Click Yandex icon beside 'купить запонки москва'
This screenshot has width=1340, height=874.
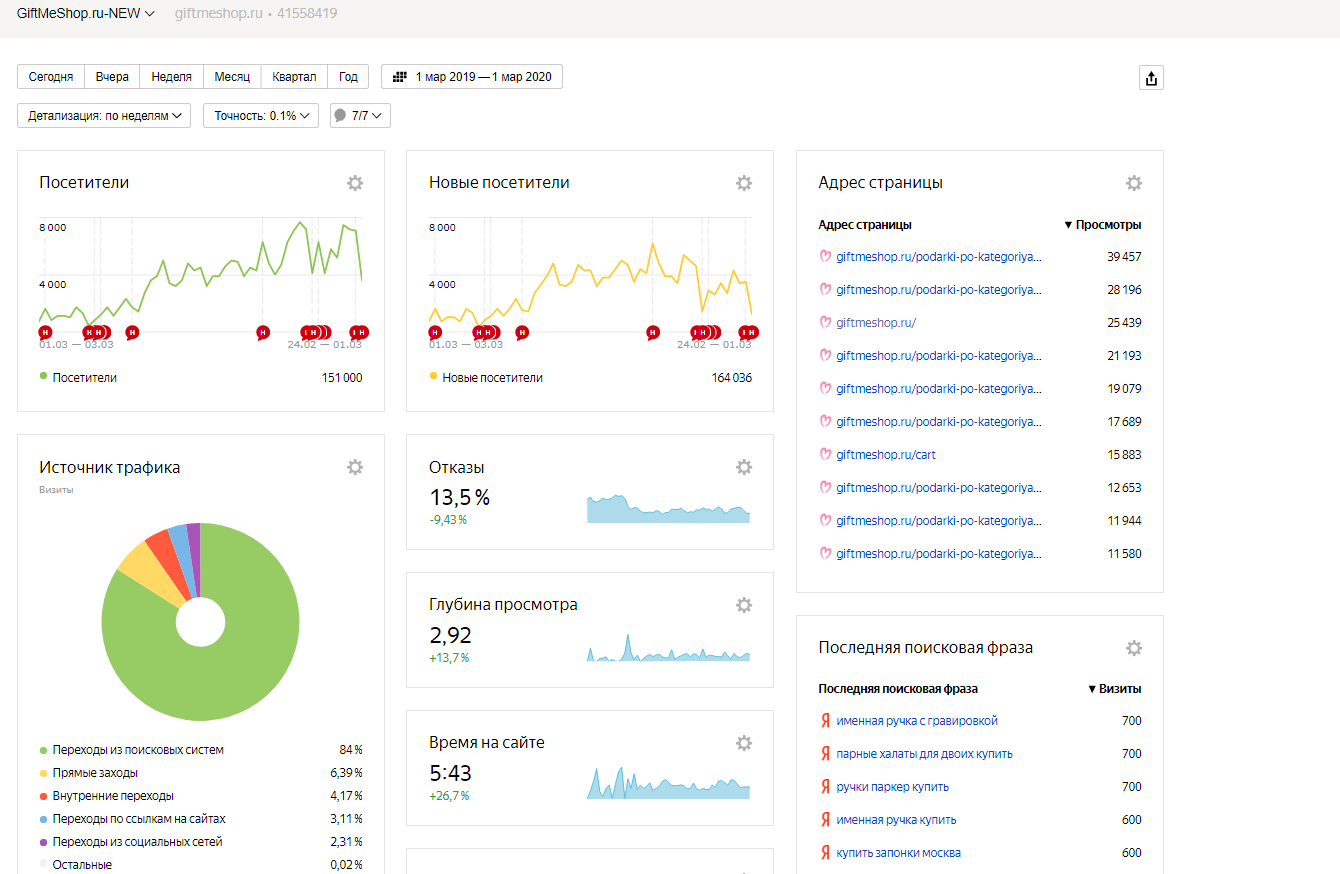point(825,853)
